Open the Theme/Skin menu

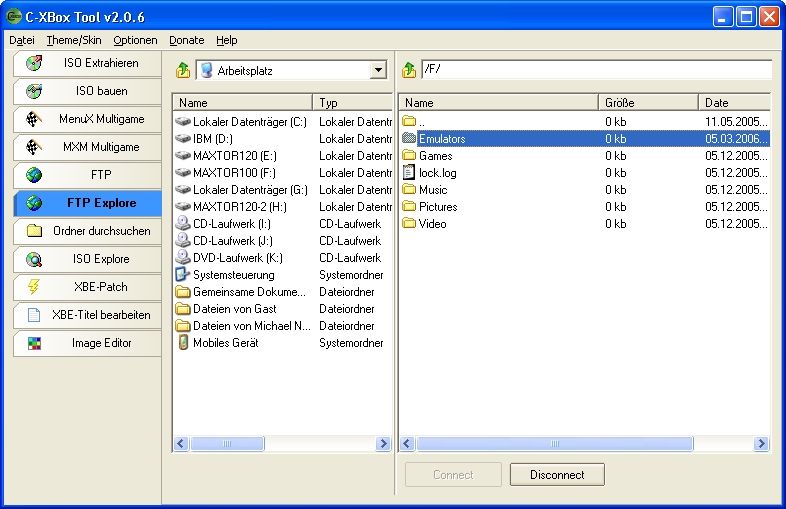click(x=74, y=40)
